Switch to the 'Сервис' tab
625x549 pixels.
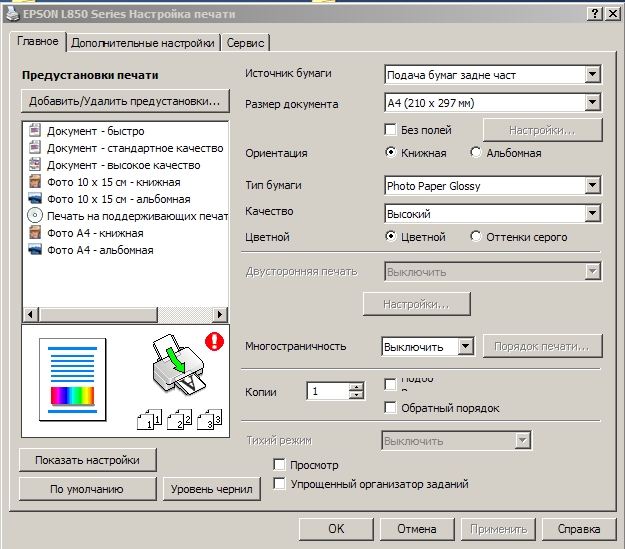point(246,43)
